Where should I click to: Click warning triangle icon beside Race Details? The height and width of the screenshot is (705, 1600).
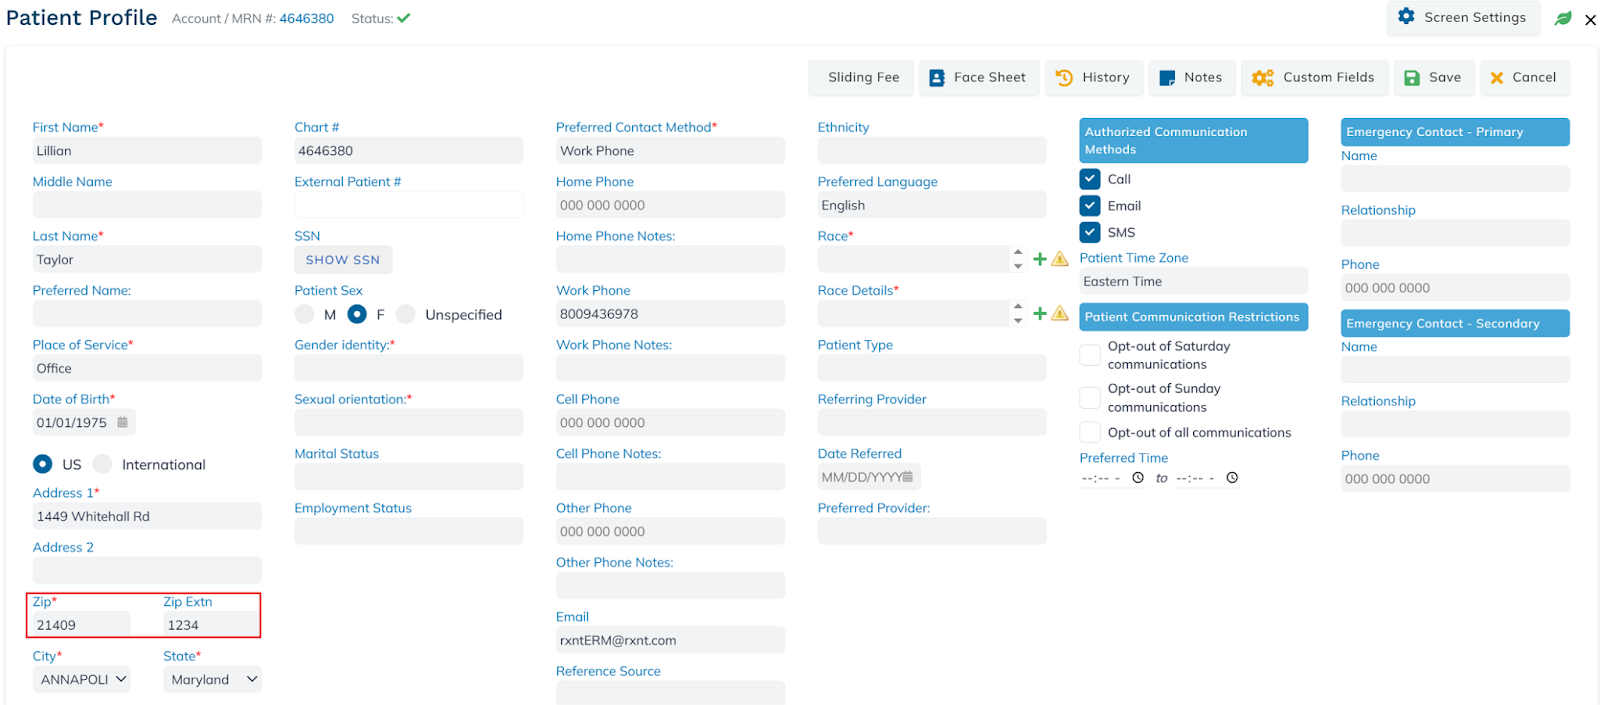[x=1060, y=314]
